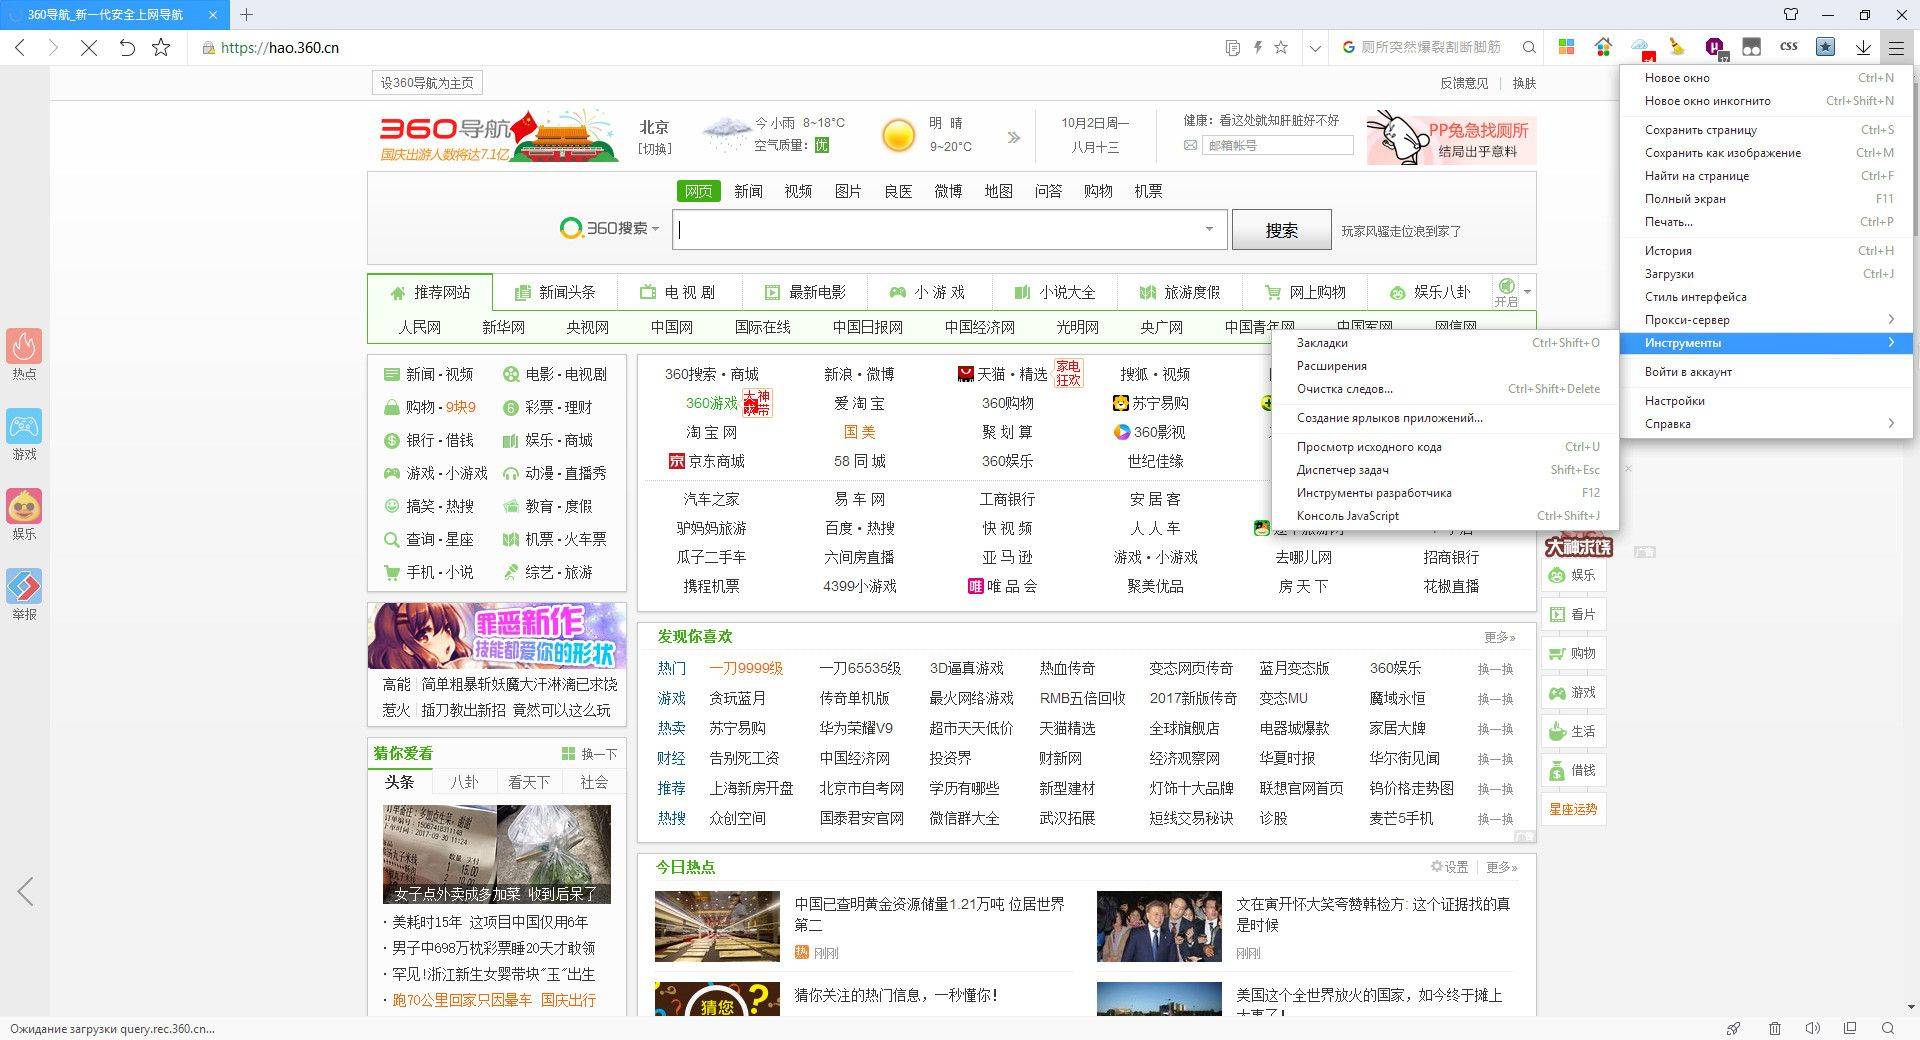This screenshot has height=1040, width=1920.
Task: Expand the address bar history chevron
Action: 1315,47
